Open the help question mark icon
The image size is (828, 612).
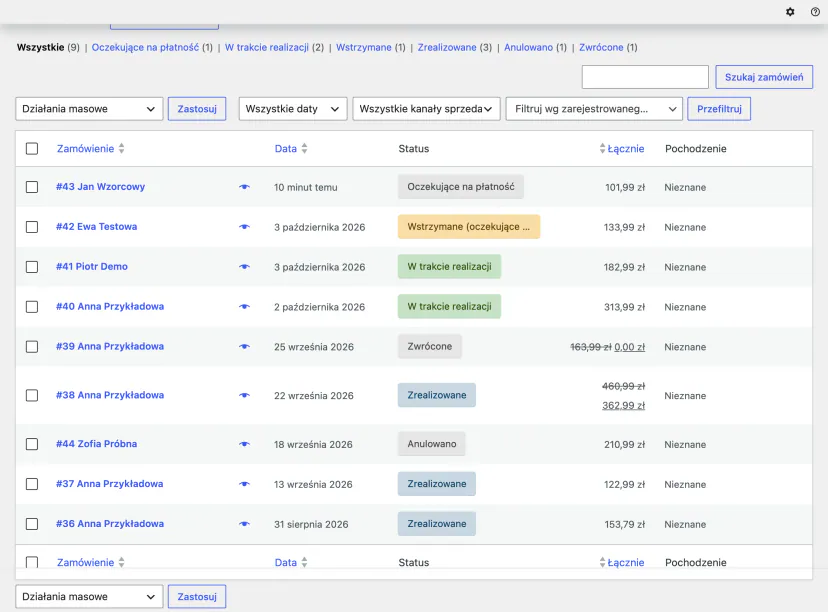point(815,12)
